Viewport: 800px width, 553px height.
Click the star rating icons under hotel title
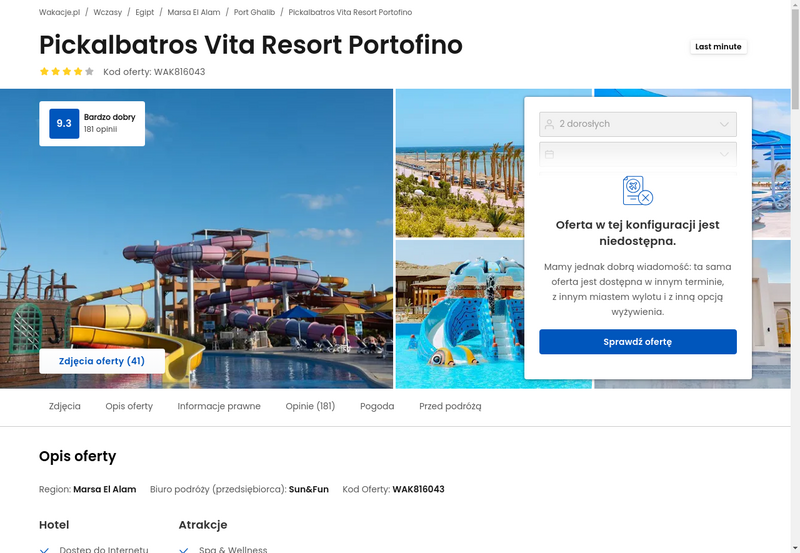67,71
